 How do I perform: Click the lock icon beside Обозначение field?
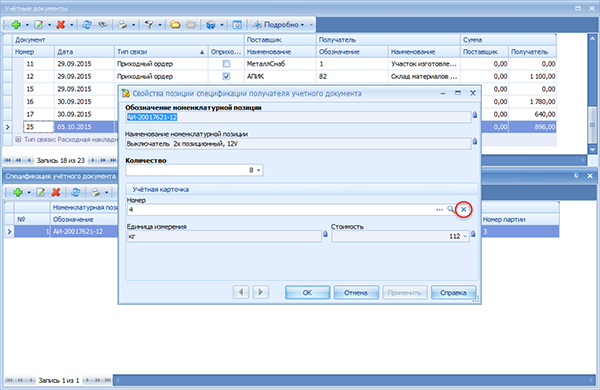coord(474,115)
